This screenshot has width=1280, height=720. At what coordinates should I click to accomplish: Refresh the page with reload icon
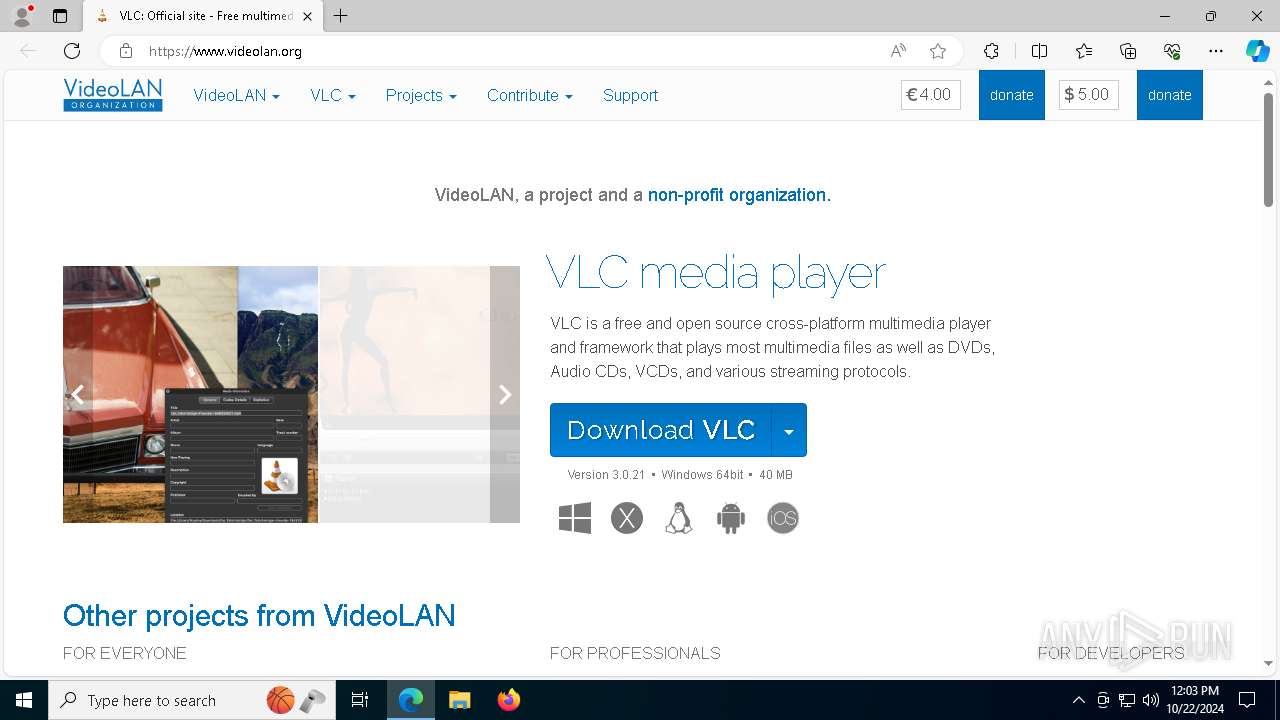click(x=72, y=51)
